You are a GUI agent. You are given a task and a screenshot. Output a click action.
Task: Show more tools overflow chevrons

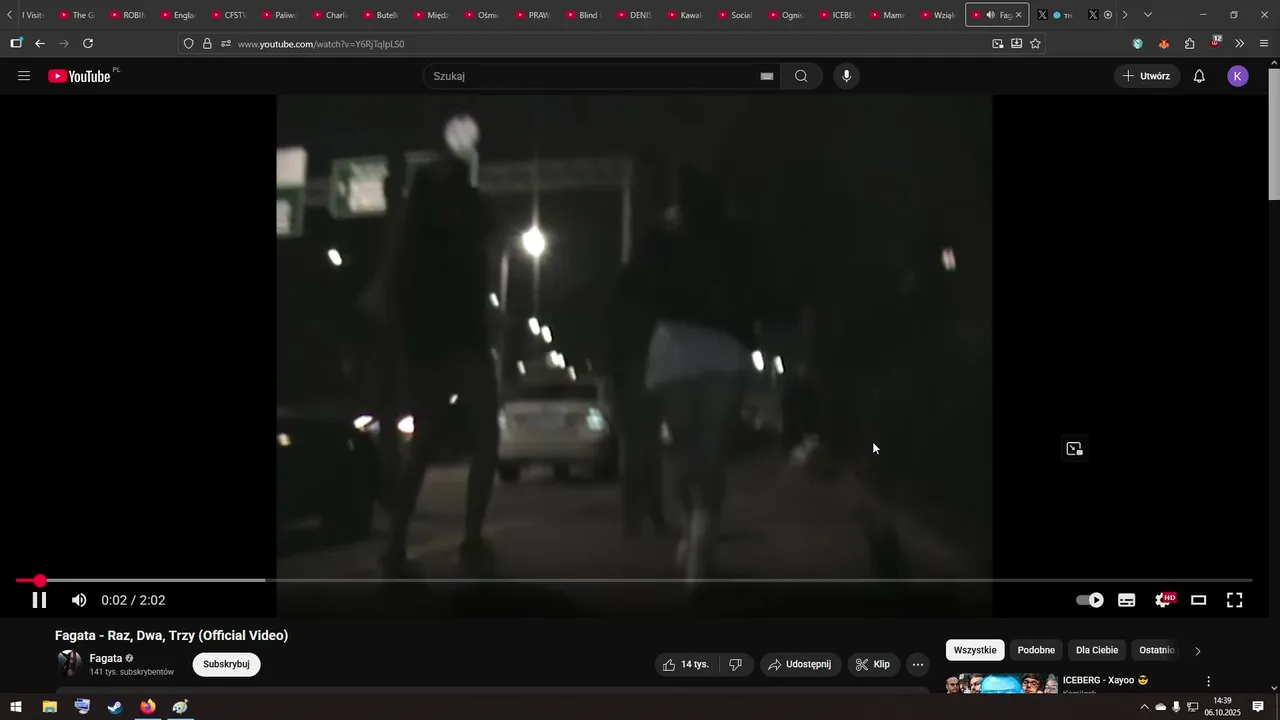[x=1240, y=43]
